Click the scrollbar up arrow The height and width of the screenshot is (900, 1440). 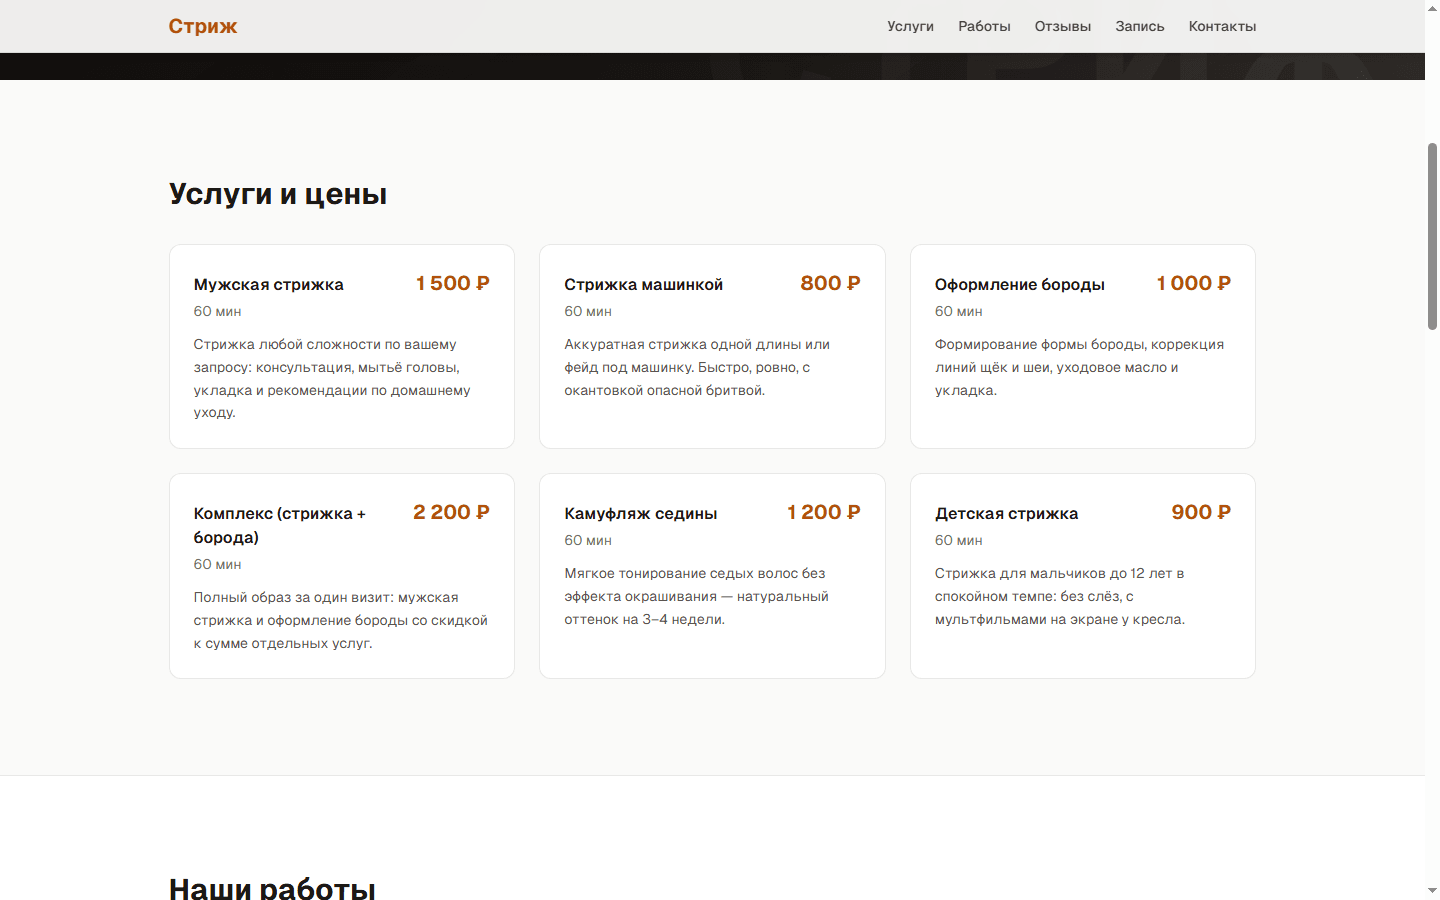pos(1432,8)
